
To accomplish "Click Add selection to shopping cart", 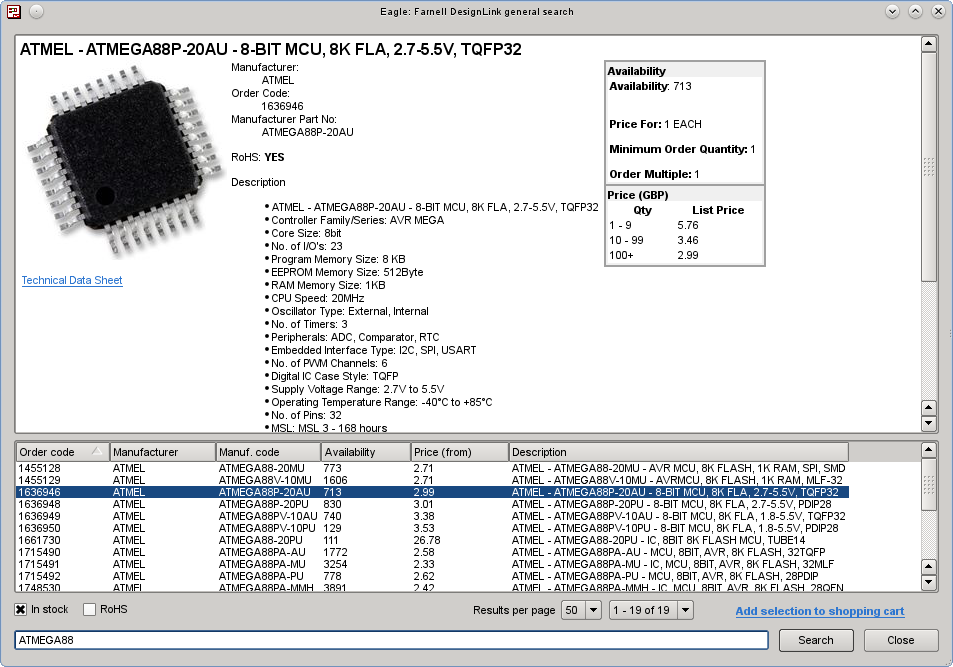I will [x=819, y=611].
